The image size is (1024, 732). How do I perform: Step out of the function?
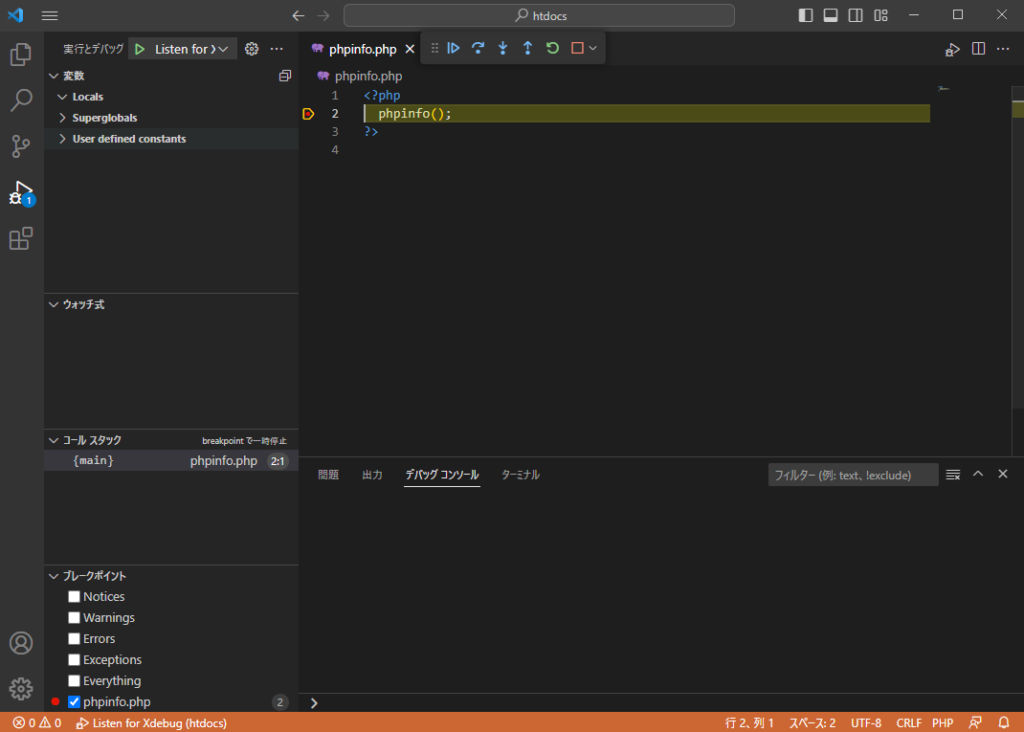(x=528, y=48)
